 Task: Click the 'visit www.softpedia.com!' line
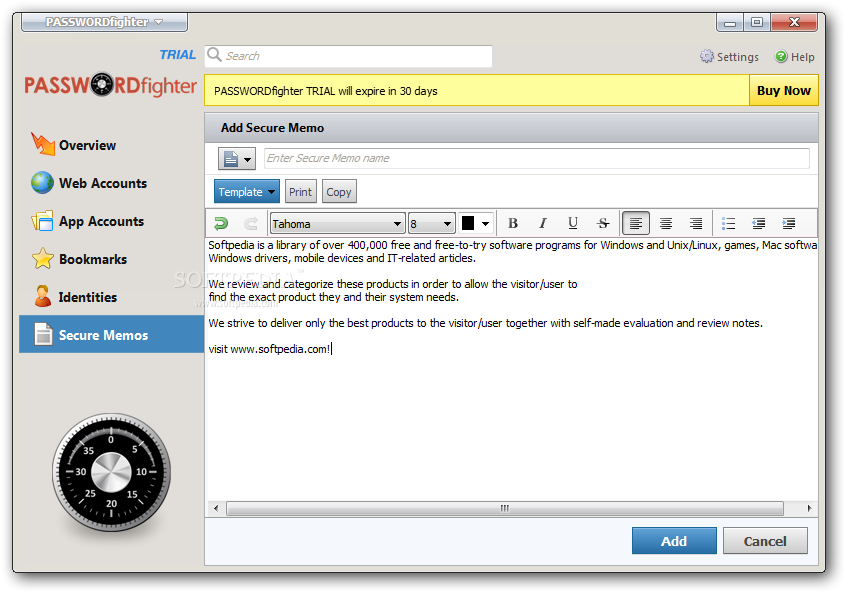tap(270, 349)
